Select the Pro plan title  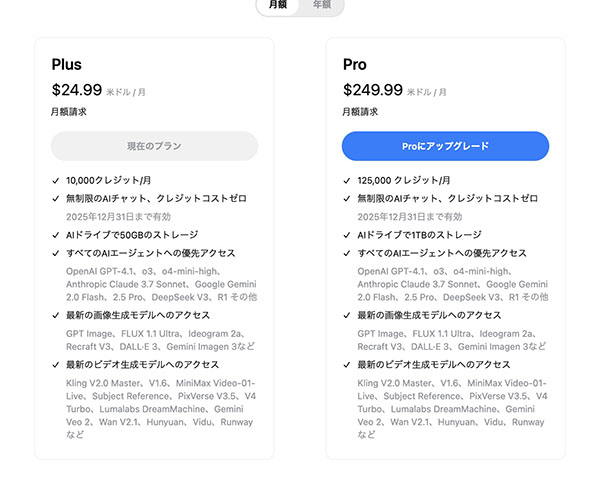(x=355, y=64)
